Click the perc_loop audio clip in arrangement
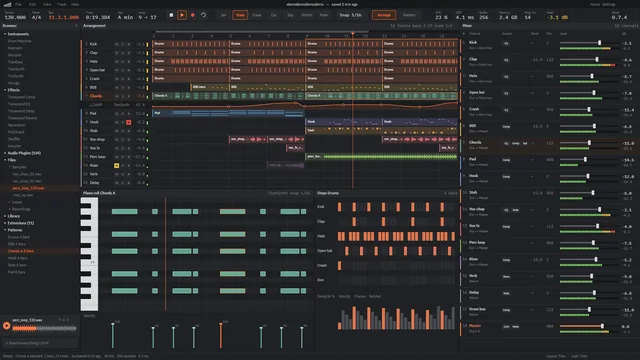This screenshot has height=360, width=640. [x=381, y=156]
